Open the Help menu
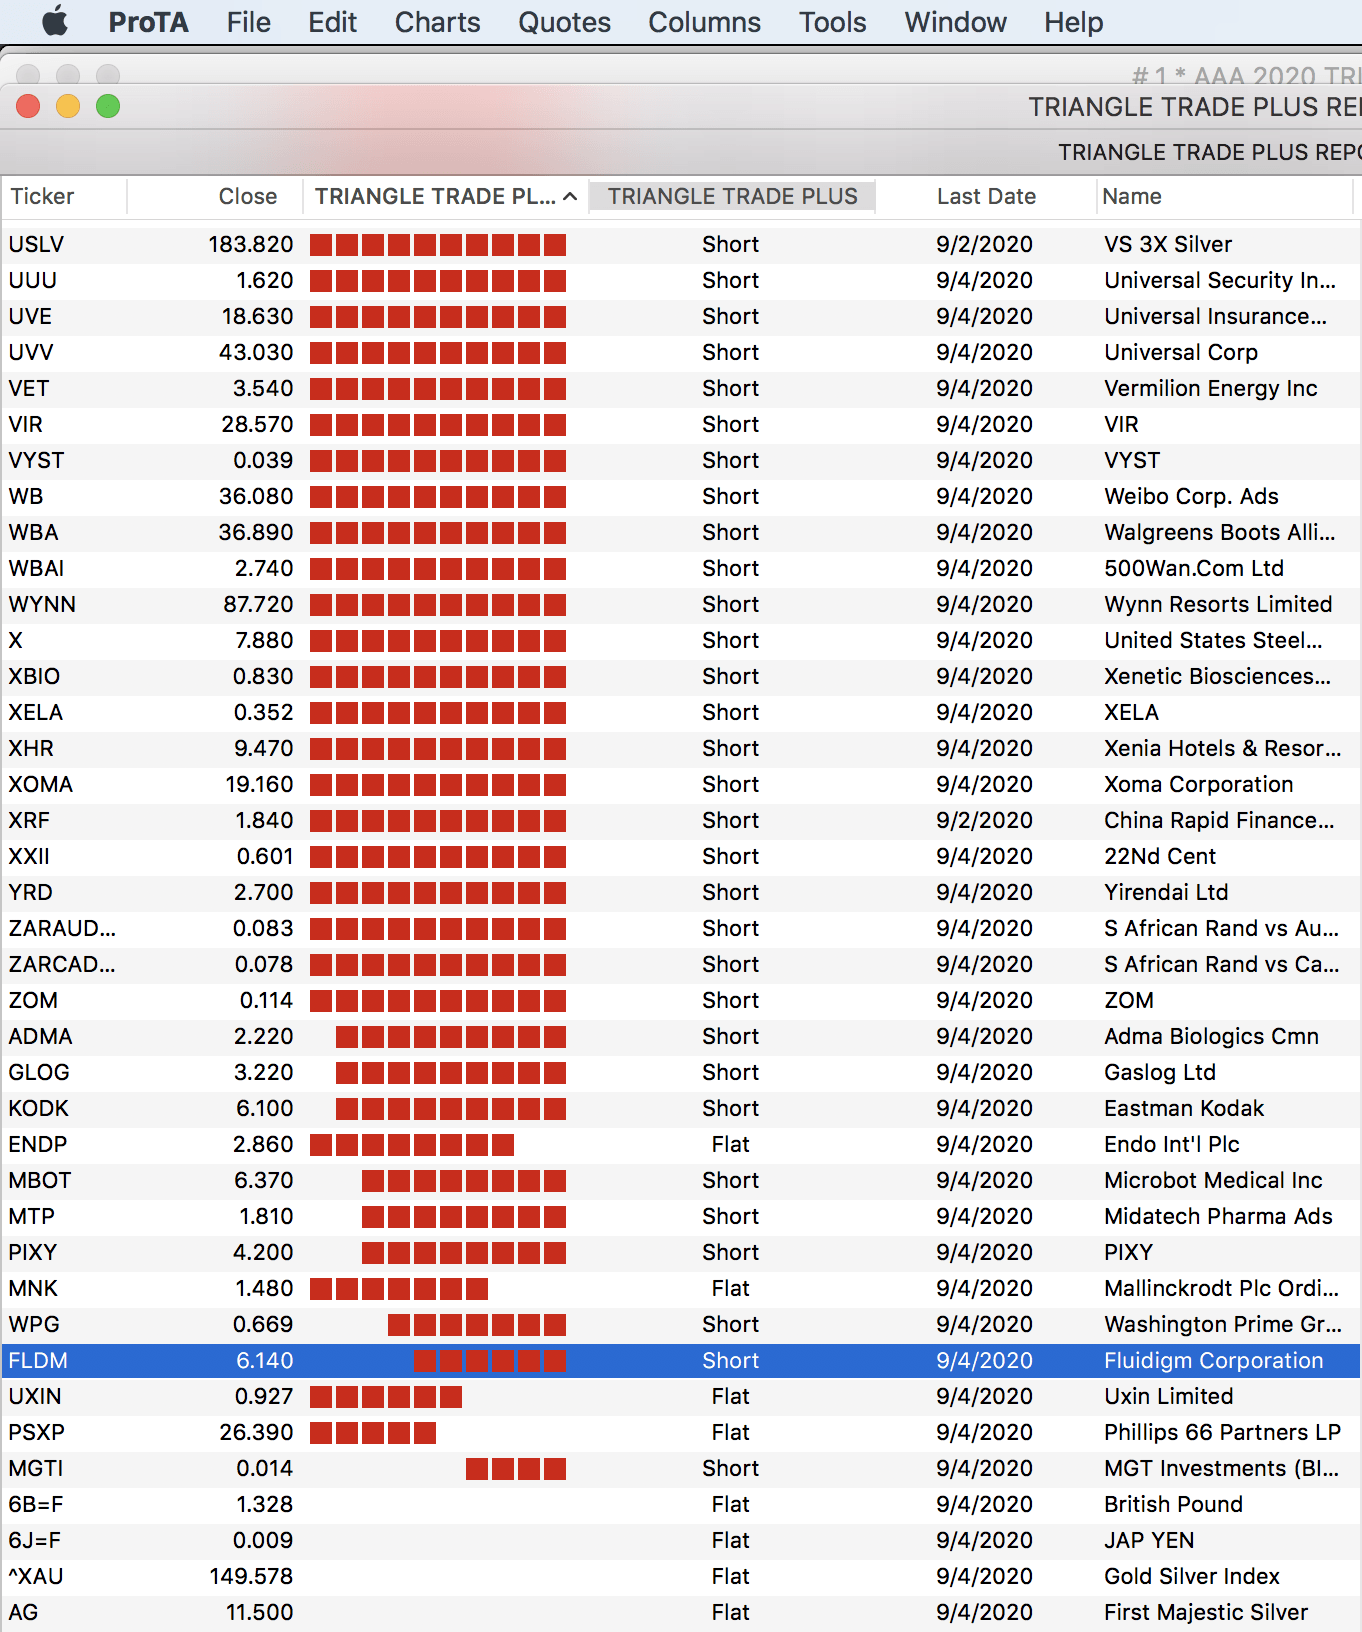This screenshot has height=1632, width=1362. [x=1073, y=22]
